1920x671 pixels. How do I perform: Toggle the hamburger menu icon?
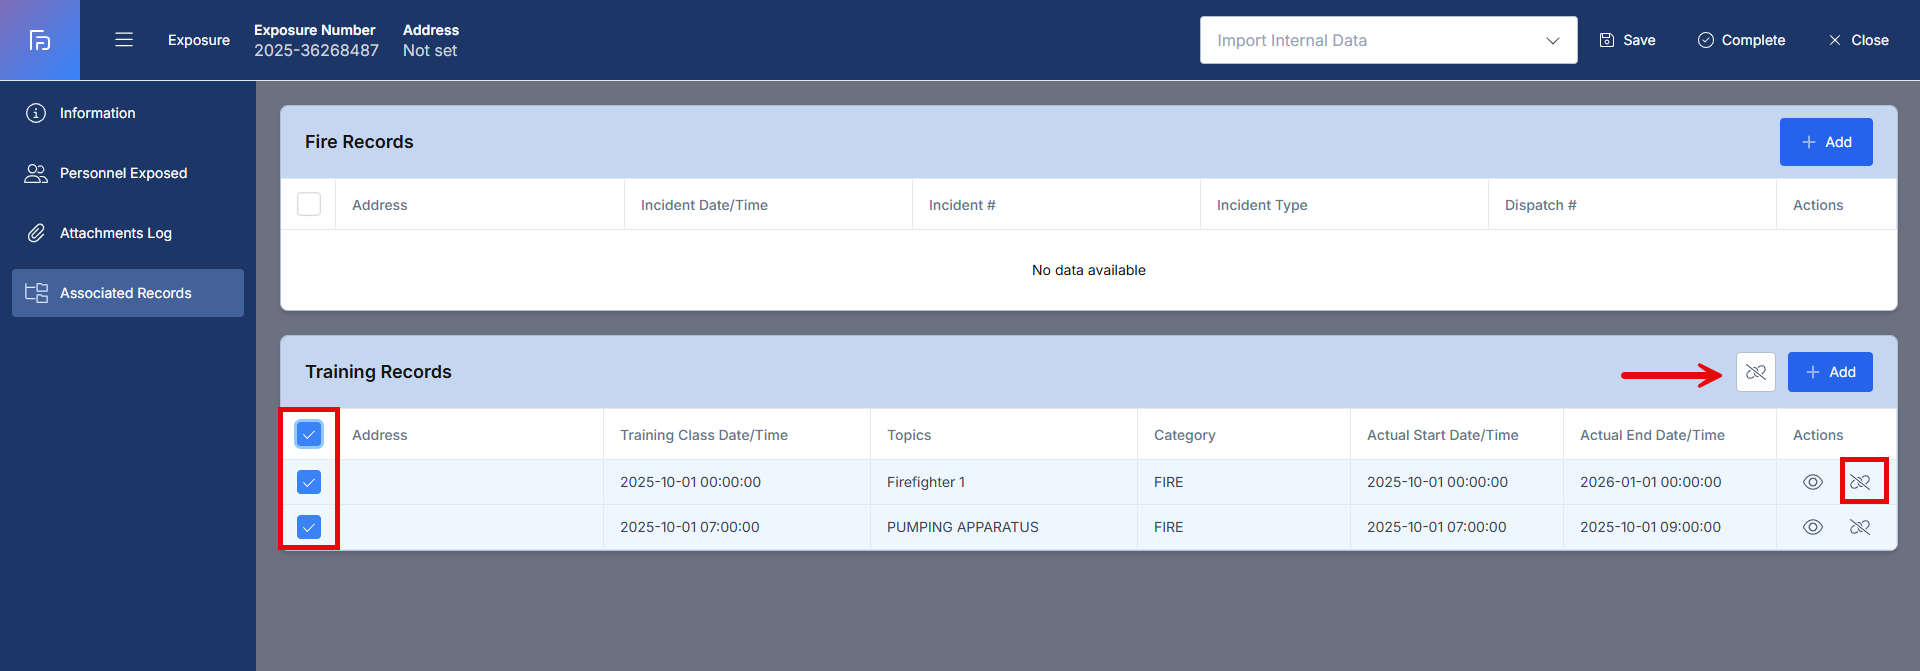124,40
